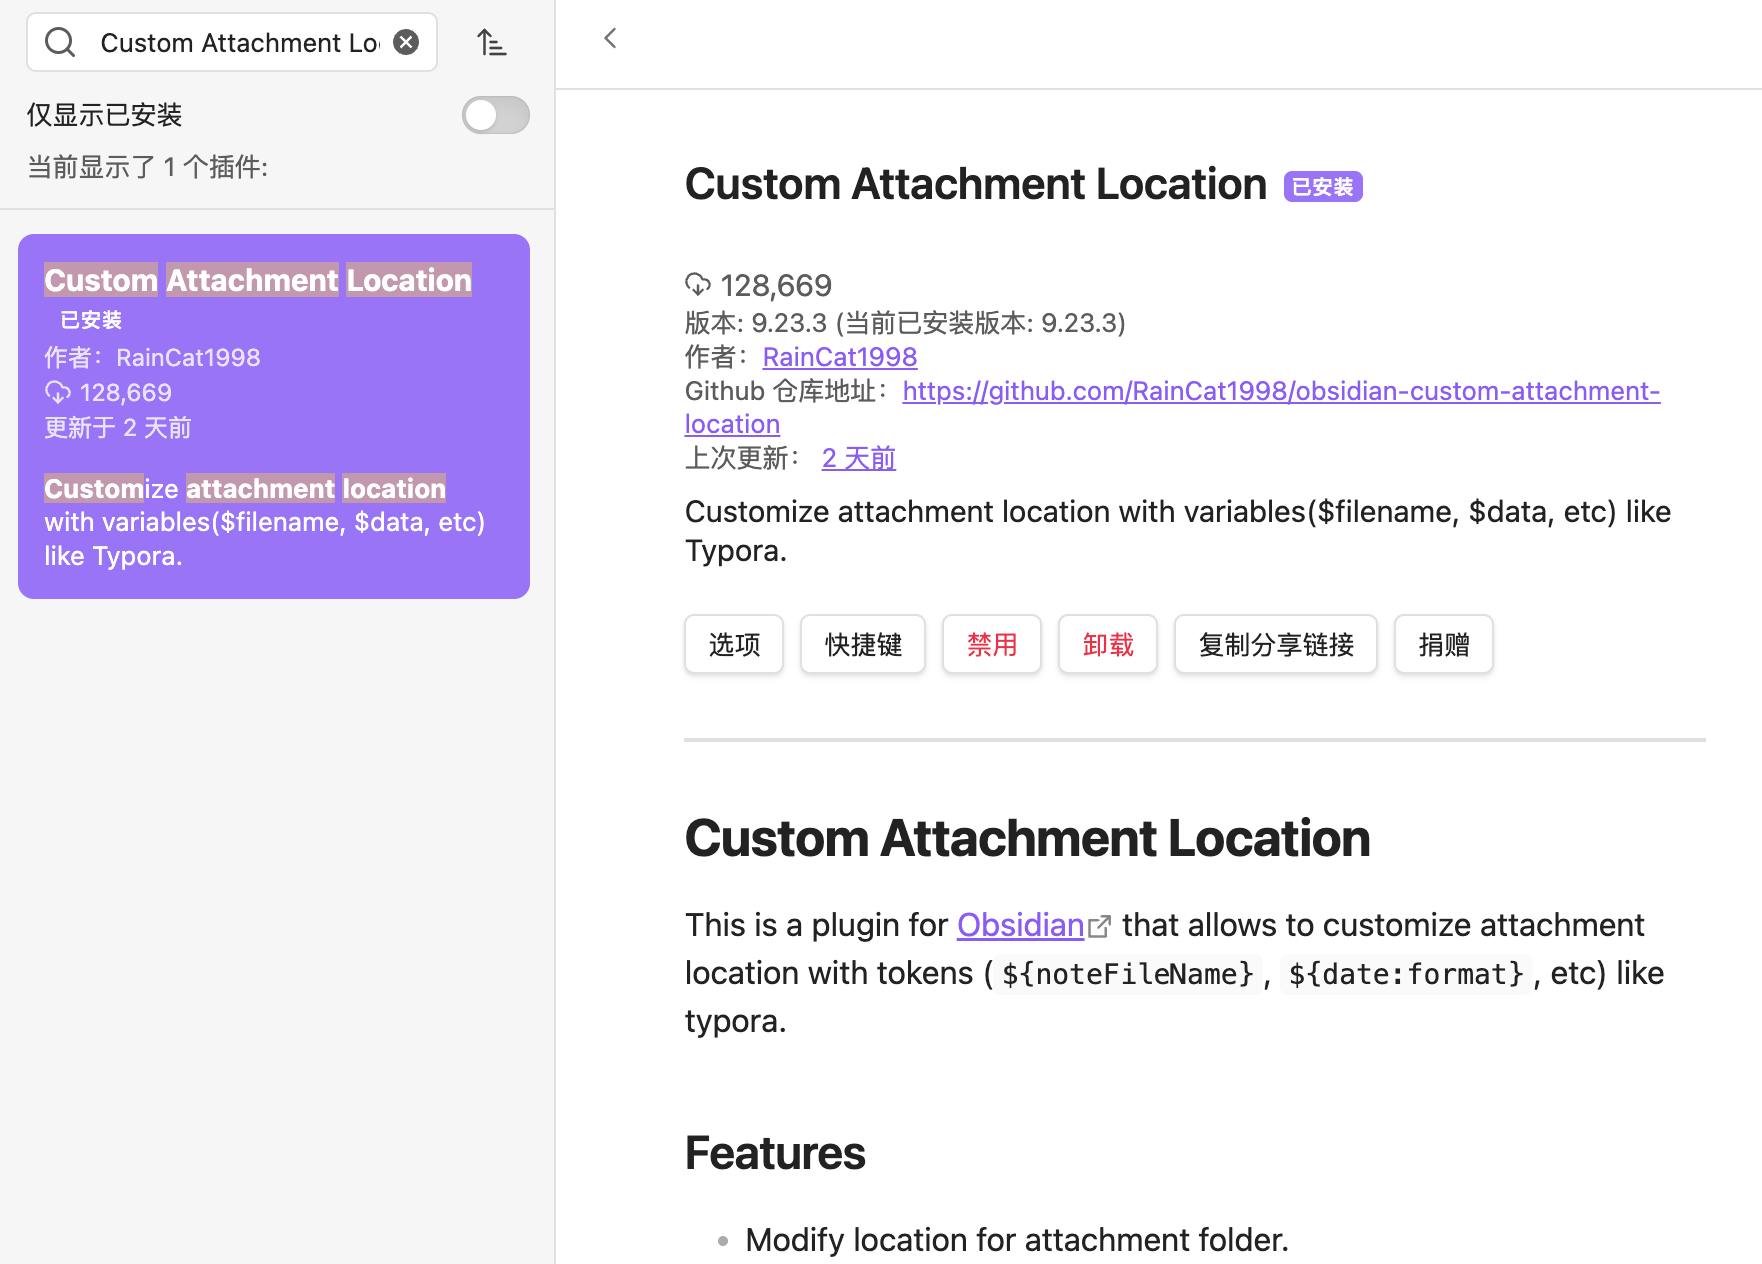The image size is (1762, 1264).
Task: Open plugin settings with 选项 button
Action: [x=733, y=644]
